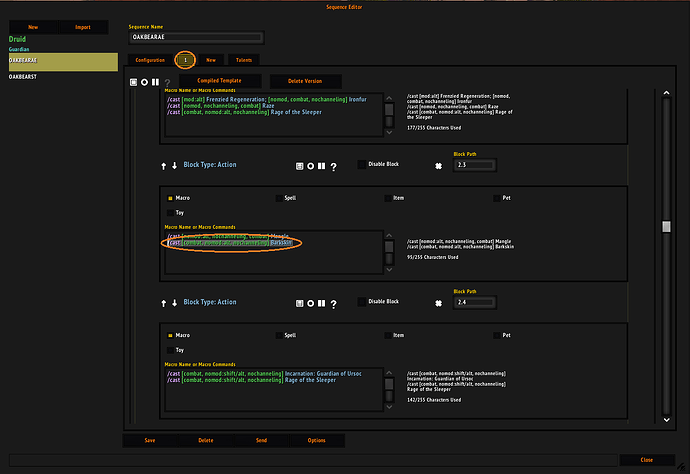Click the Block Path field showing 2.3
Screen dimensions: 690x474
(475, 165)
